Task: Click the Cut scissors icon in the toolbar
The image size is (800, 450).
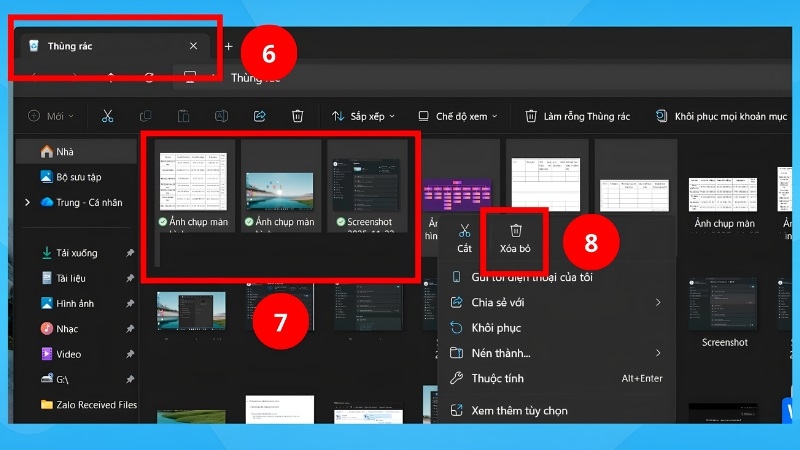Action: [x=107, y=116]
